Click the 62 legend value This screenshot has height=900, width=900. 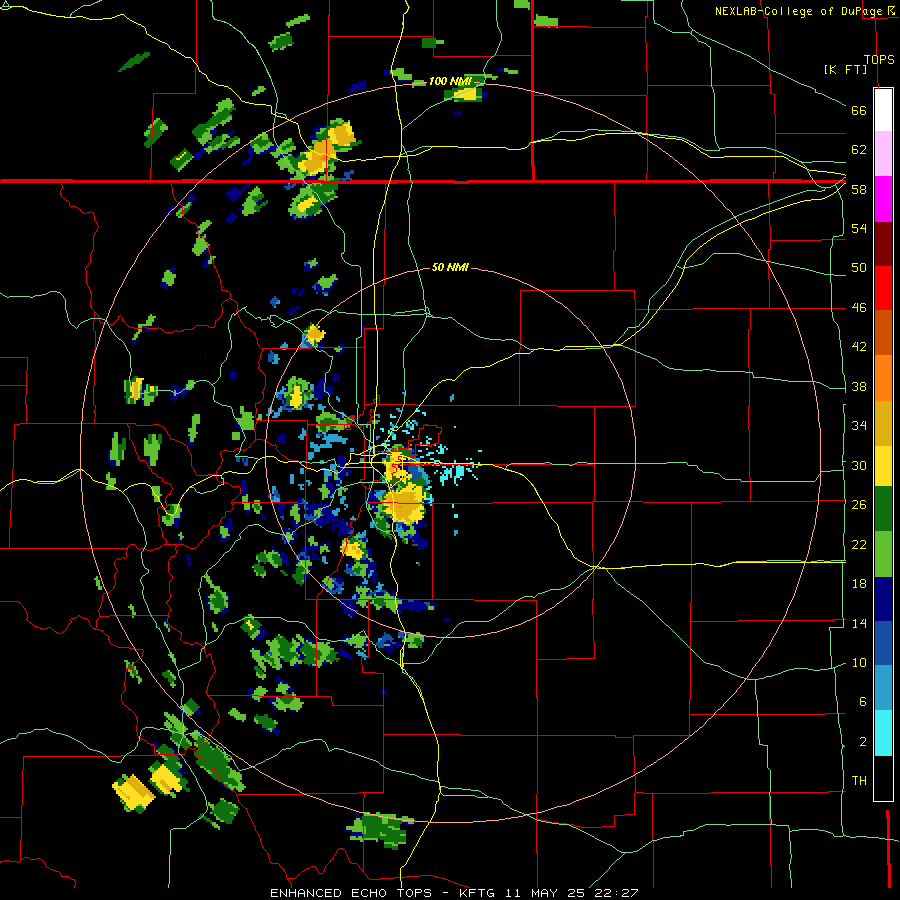click(x=859, y=150)
